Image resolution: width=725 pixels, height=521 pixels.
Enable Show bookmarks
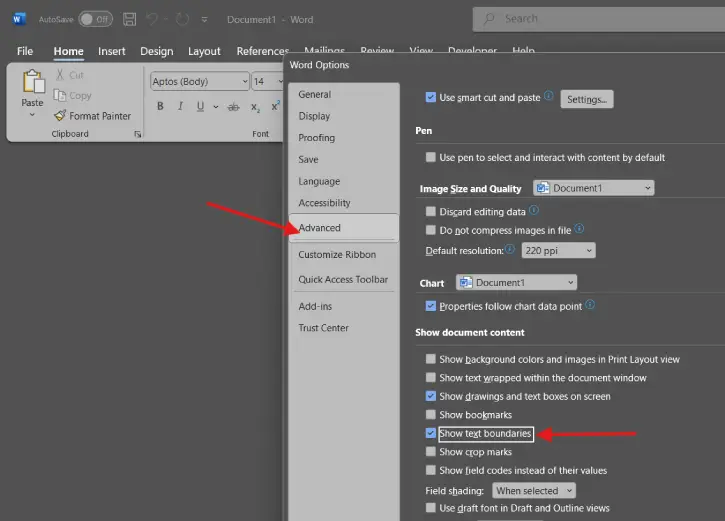(430, 415)
